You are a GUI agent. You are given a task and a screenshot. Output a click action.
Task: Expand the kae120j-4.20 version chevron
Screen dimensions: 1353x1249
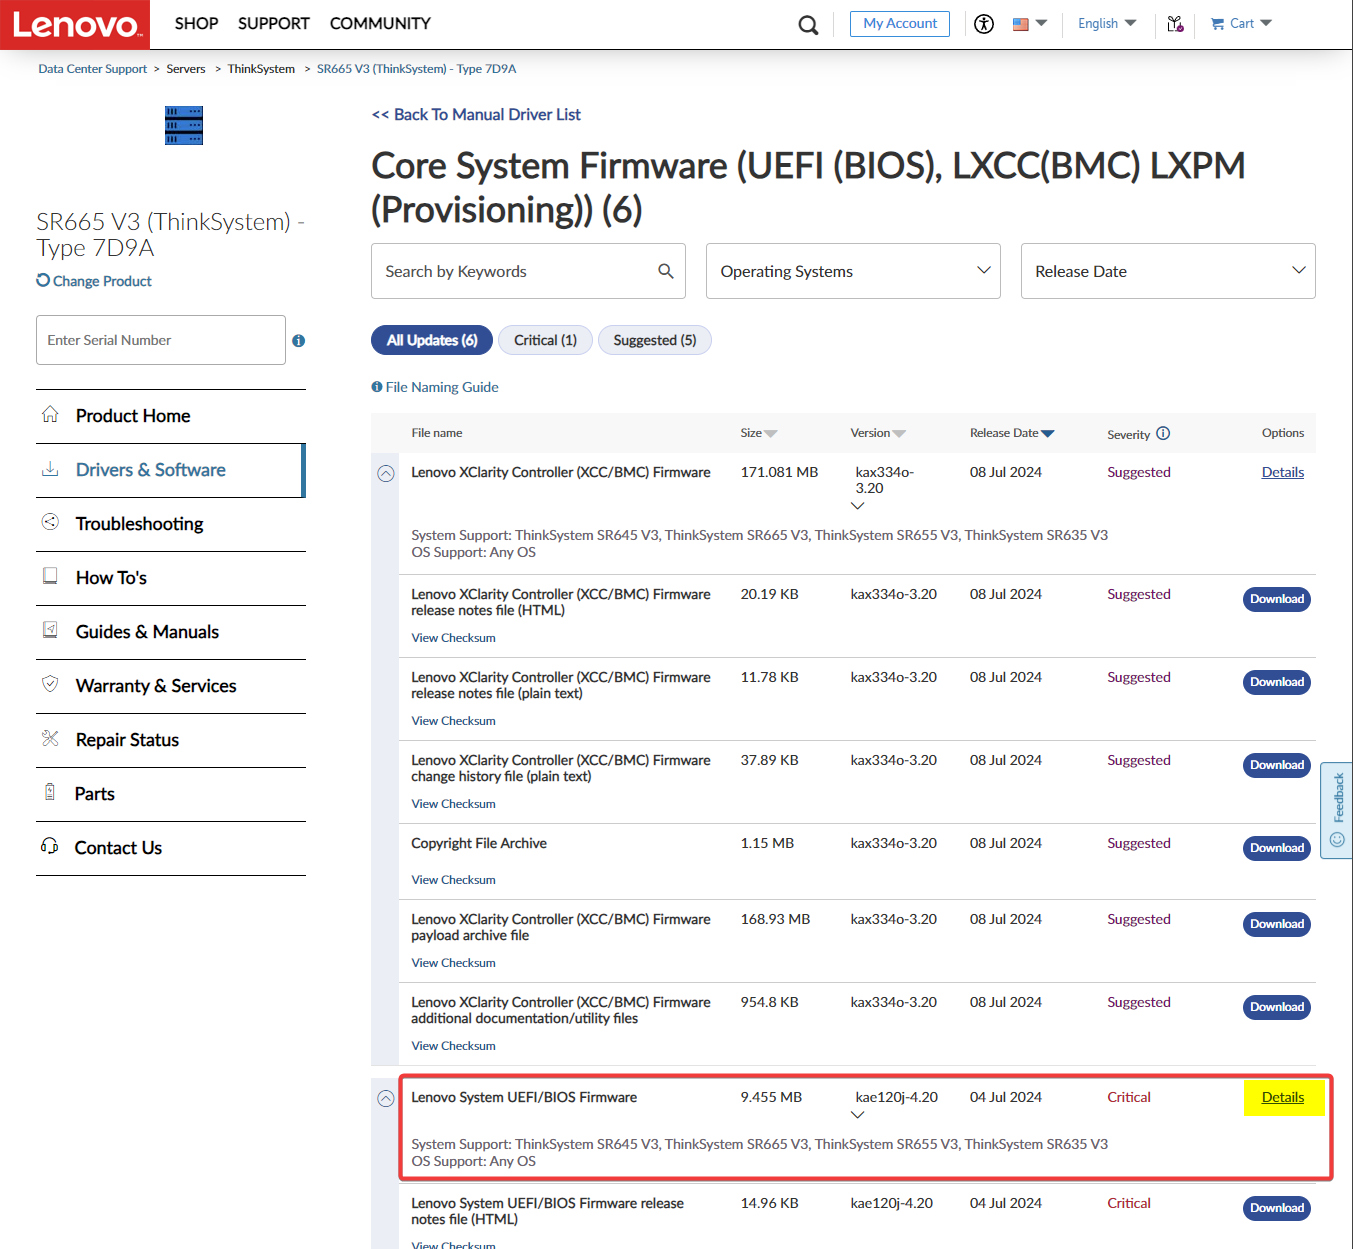[x=857, y=1115]
